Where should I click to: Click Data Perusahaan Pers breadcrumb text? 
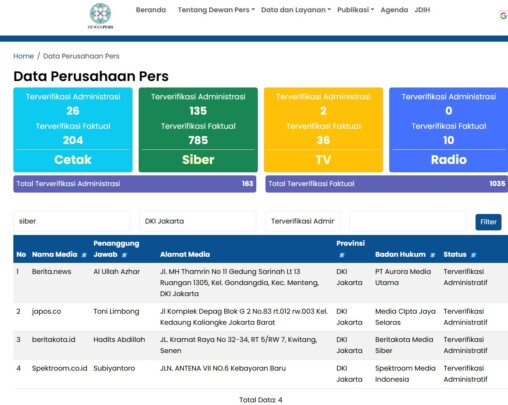click(x=81, y=56)
